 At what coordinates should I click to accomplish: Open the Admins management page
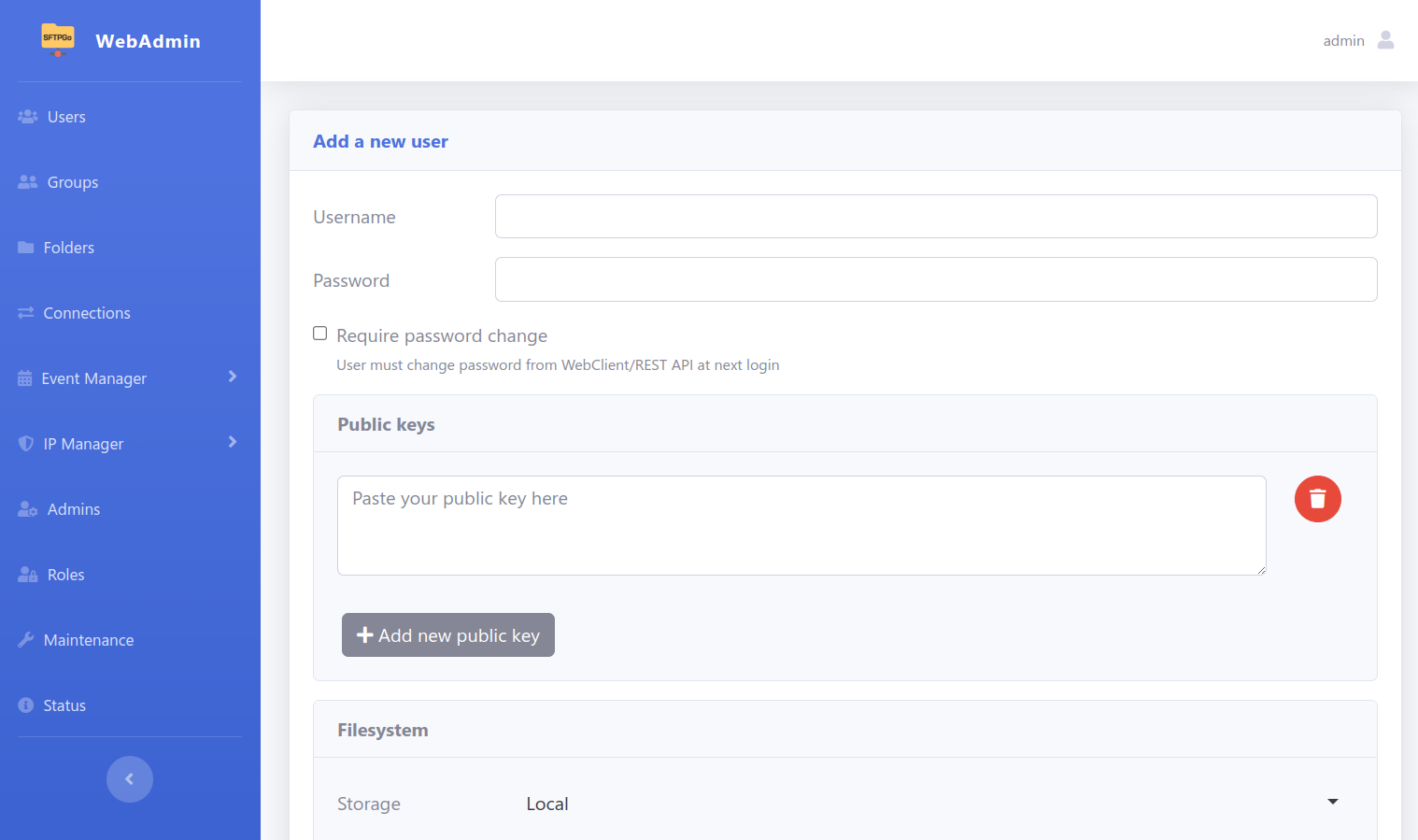point(74,509)
